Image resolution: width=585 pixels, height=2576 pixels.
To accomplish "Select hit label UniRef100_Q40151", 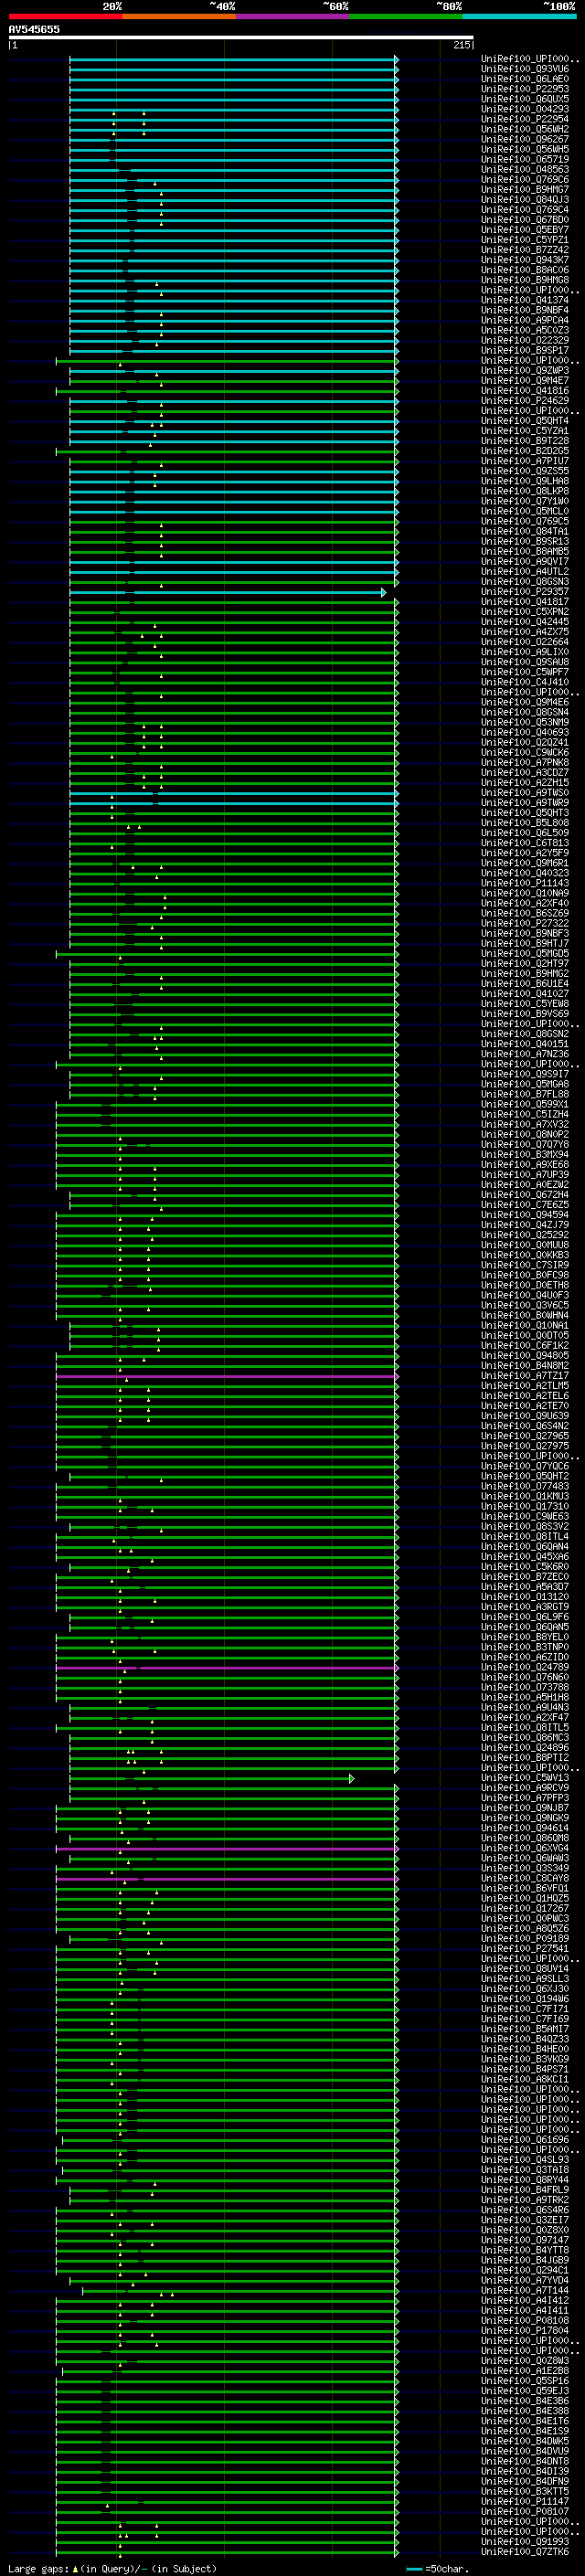I will [524, 1044].
